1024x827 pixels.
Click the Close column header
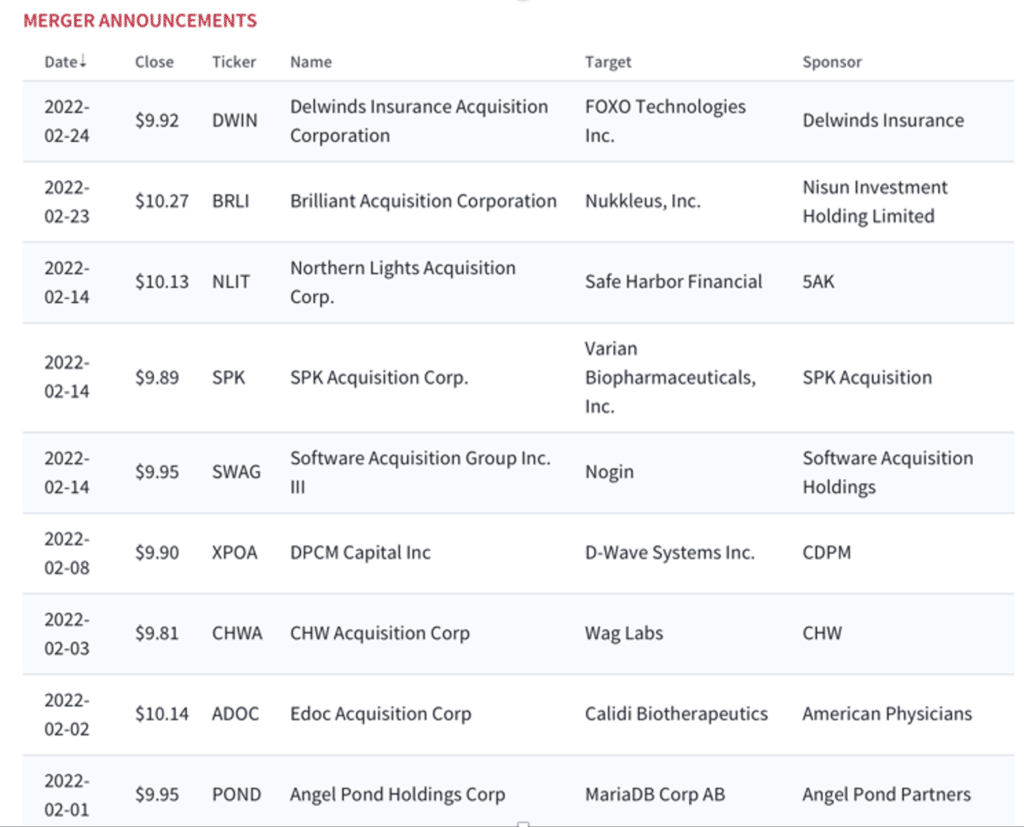coord(154,62)
